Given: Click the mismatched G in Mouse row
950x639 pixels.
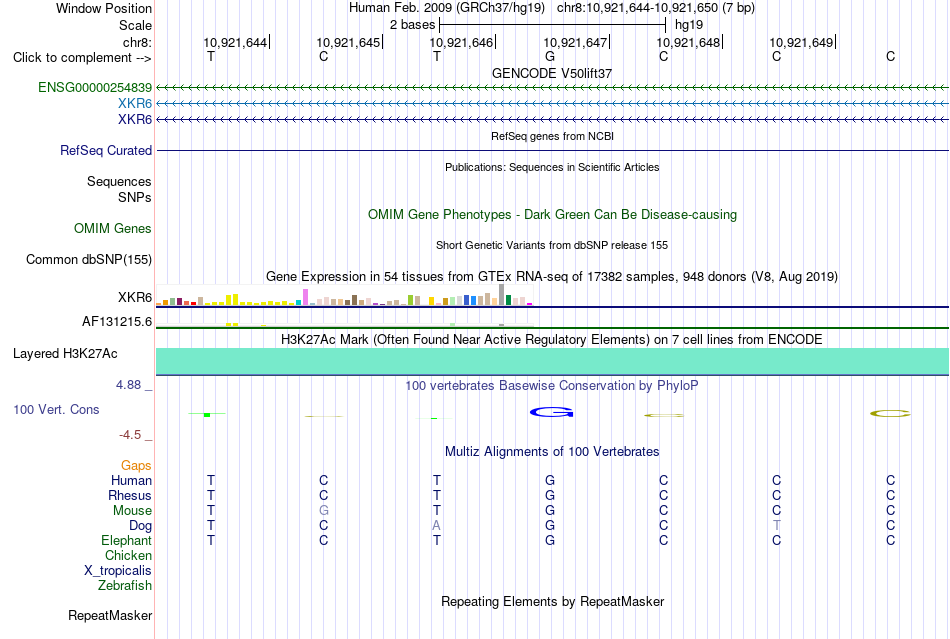Looking at the screenshot, I should [324, 511].
